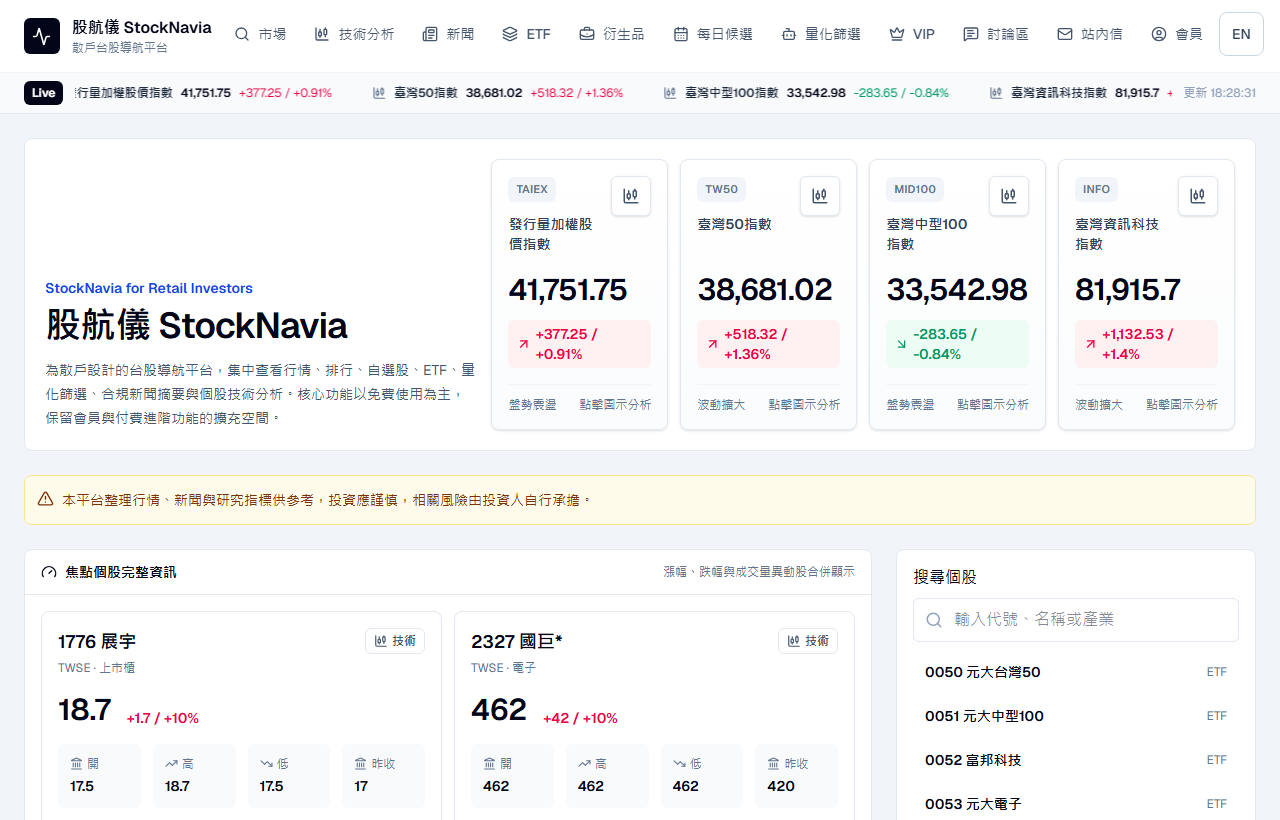Select 0050 元大台灣50 from the list

click(x=1076, y=672)
